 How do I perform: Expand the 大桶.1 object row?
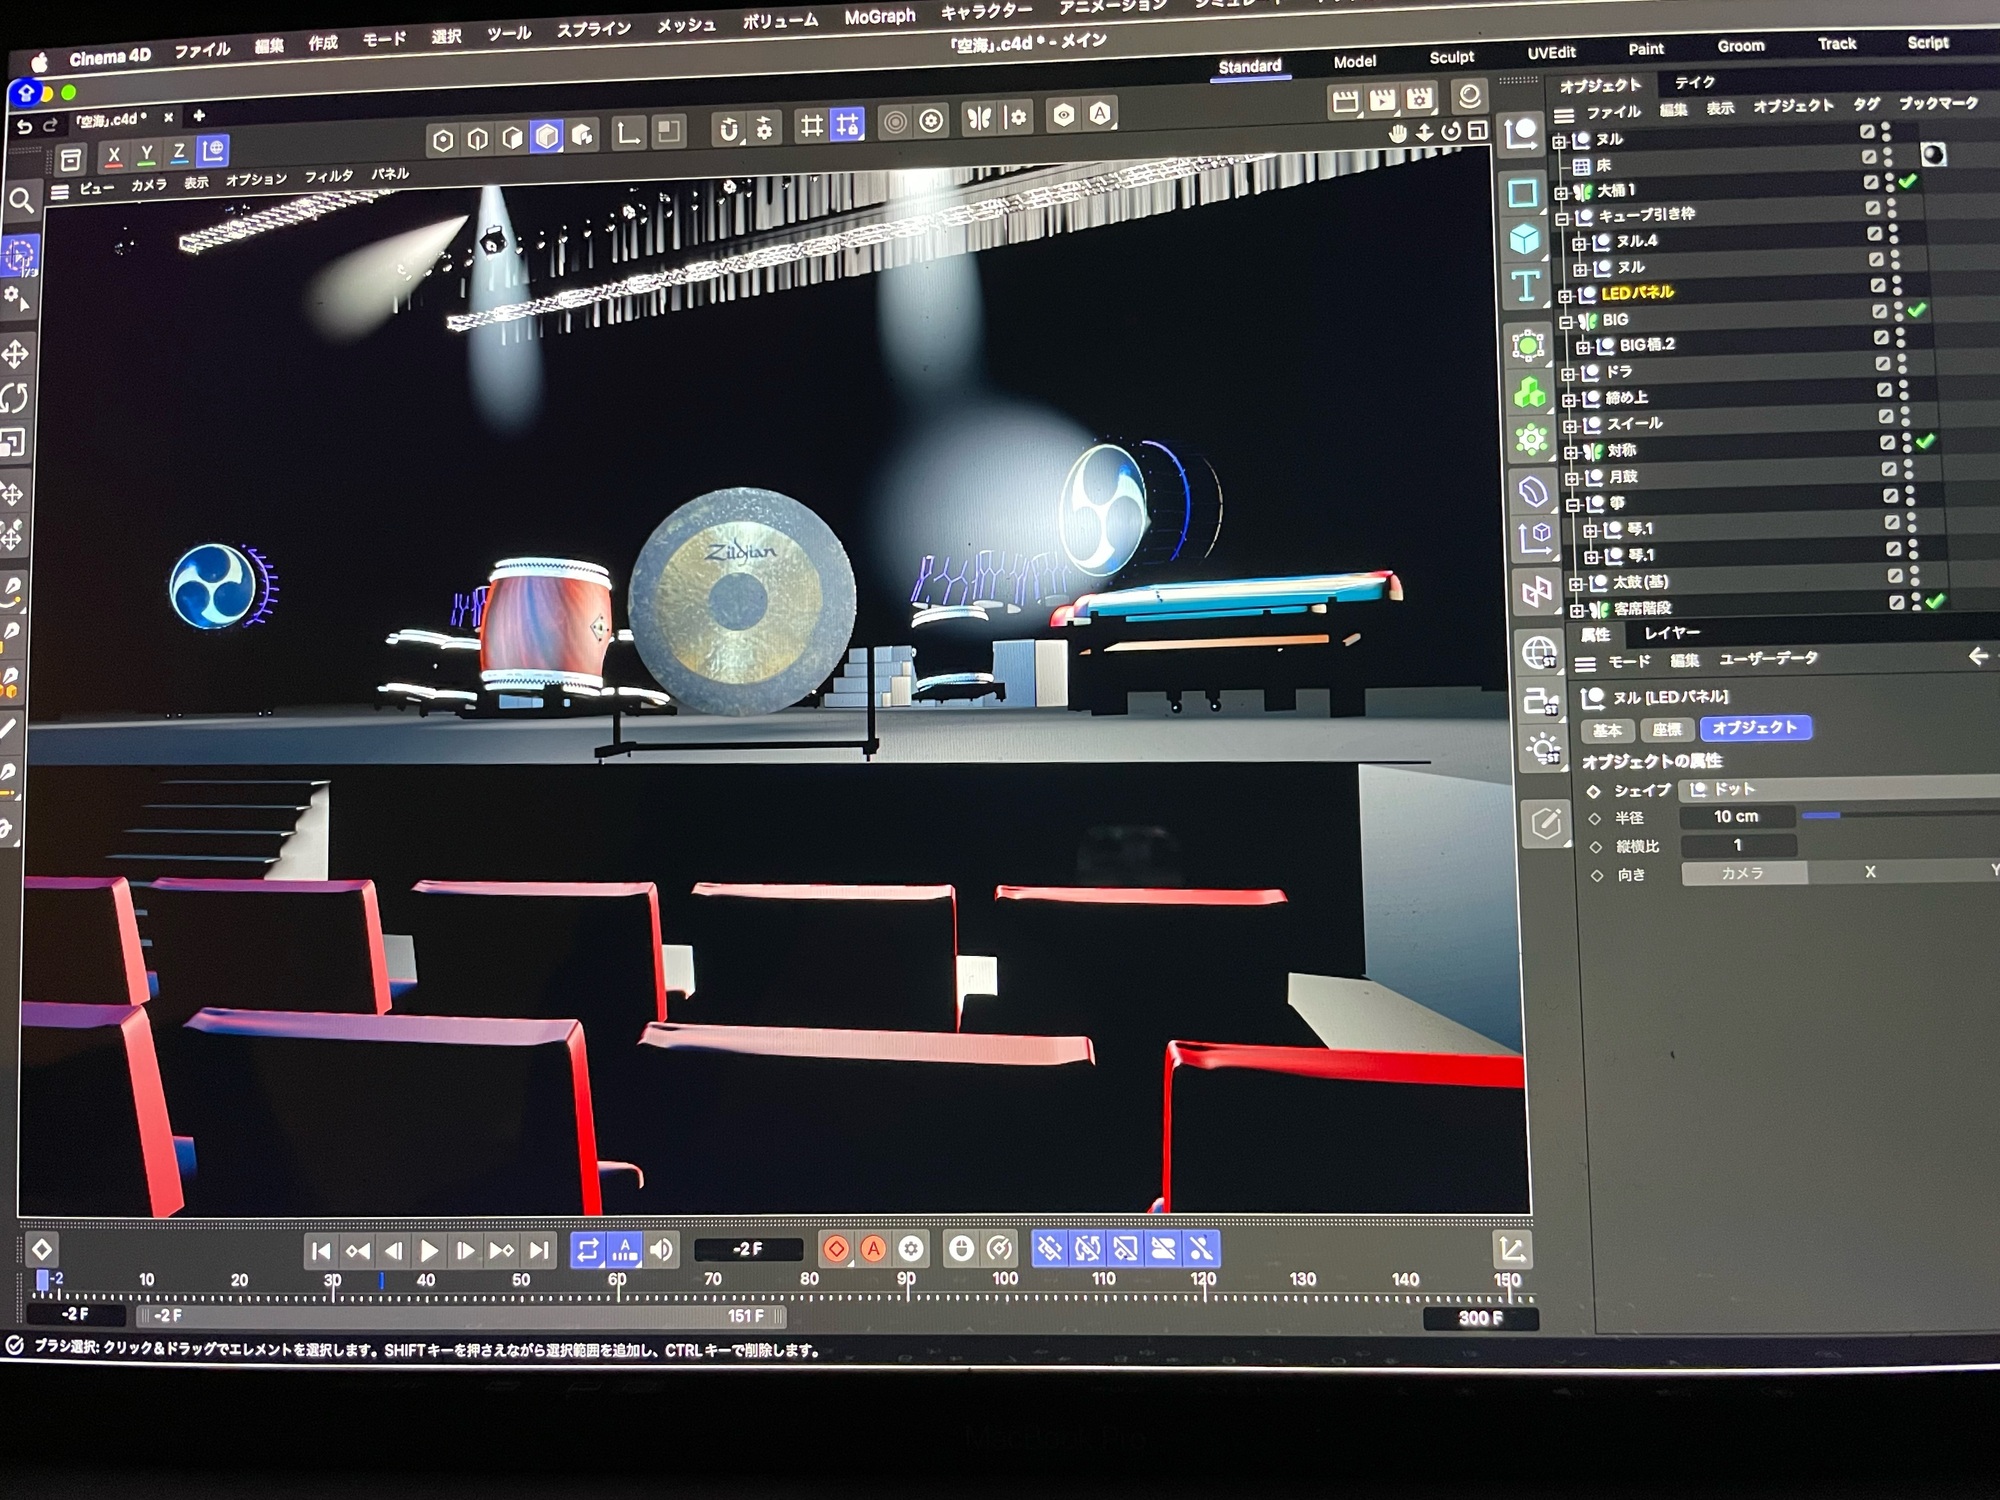(x=1562, y=192)
